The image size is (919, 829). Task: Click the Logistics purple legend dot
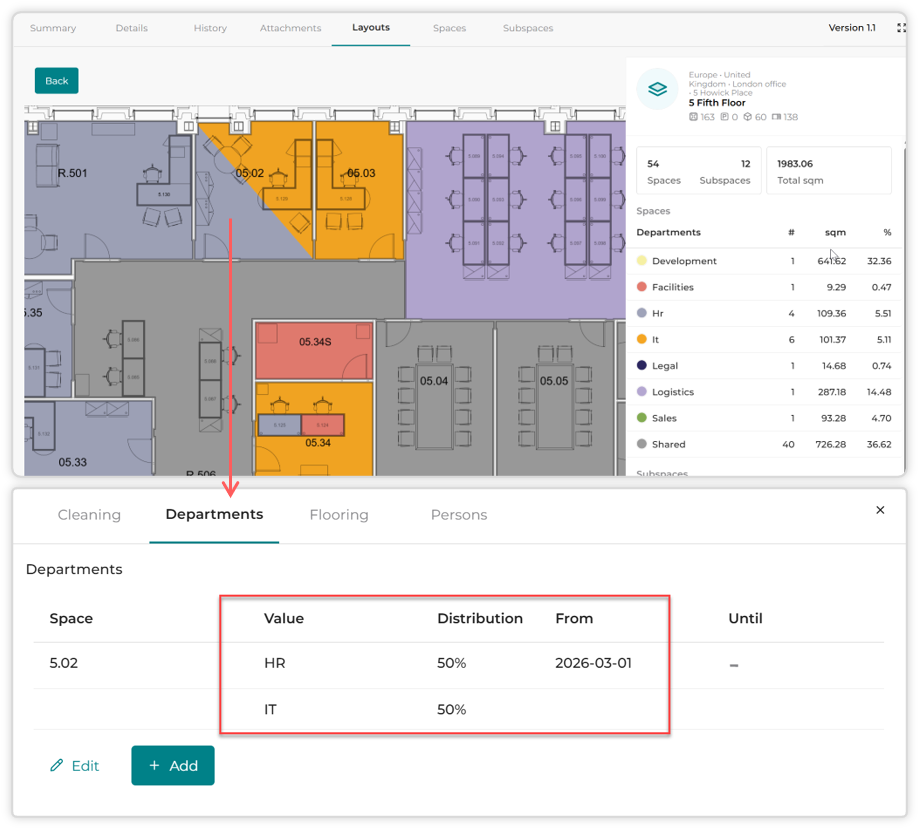[642, 391]
